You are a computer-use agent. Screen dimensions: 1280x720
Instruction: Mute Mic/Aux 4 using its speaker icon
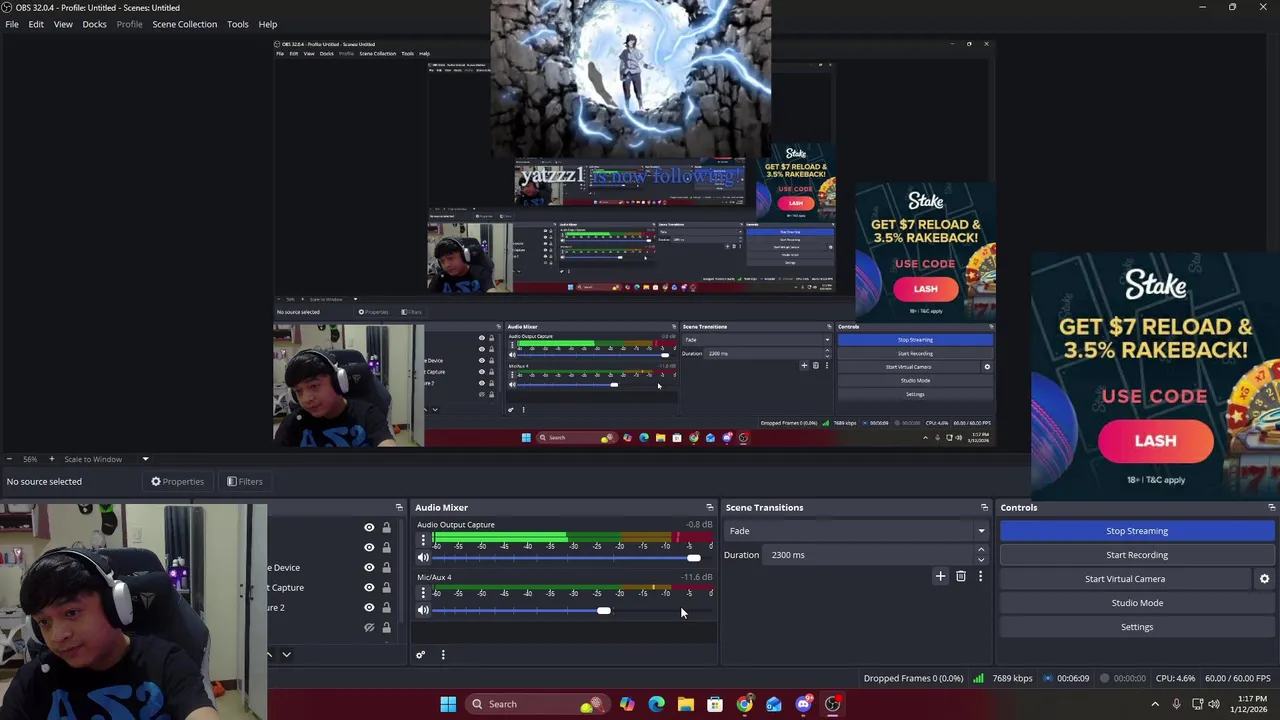tap(423, 610)
